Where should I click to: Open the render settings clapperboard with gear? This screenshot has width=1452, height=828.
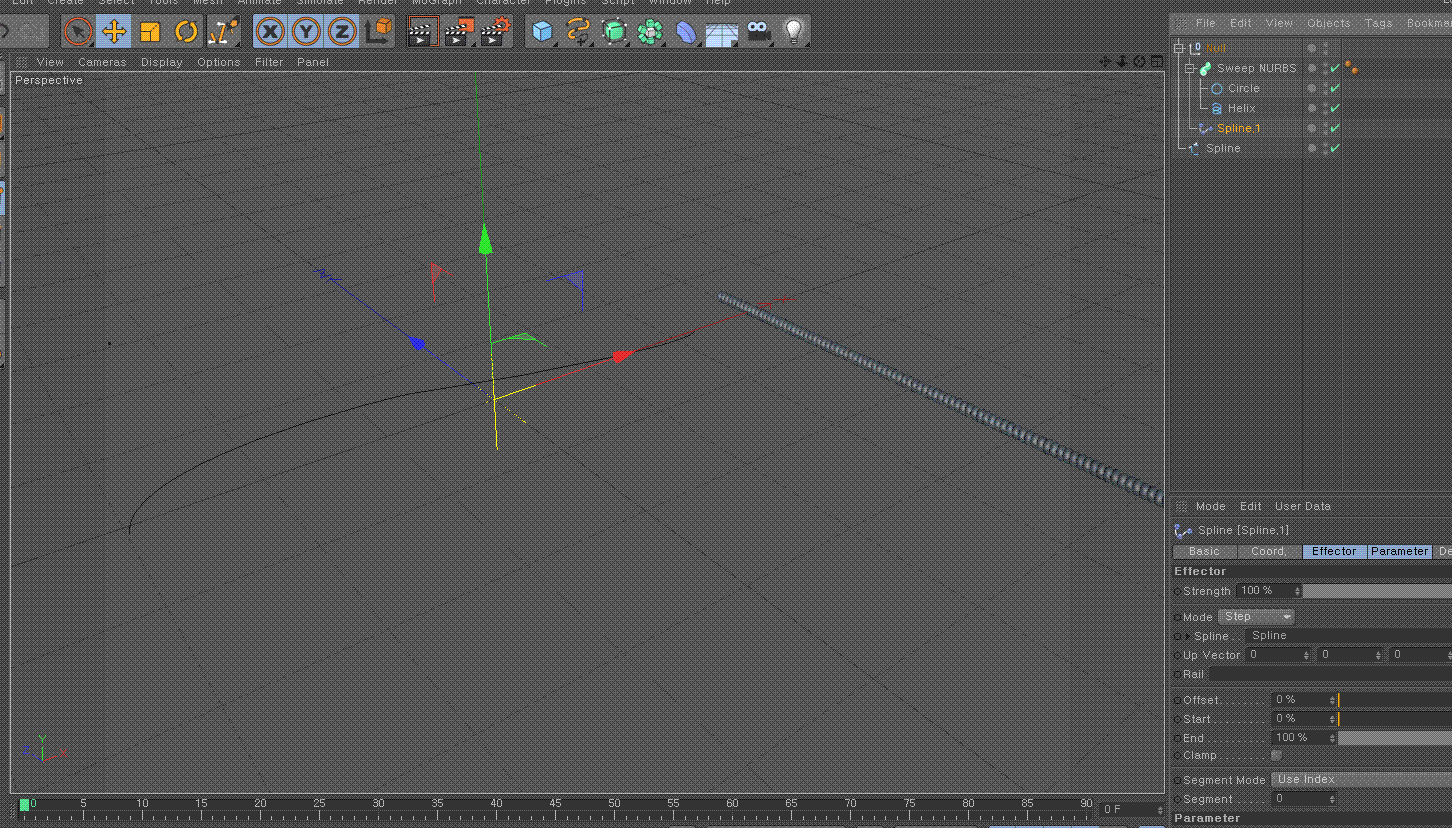pos(494,32)
